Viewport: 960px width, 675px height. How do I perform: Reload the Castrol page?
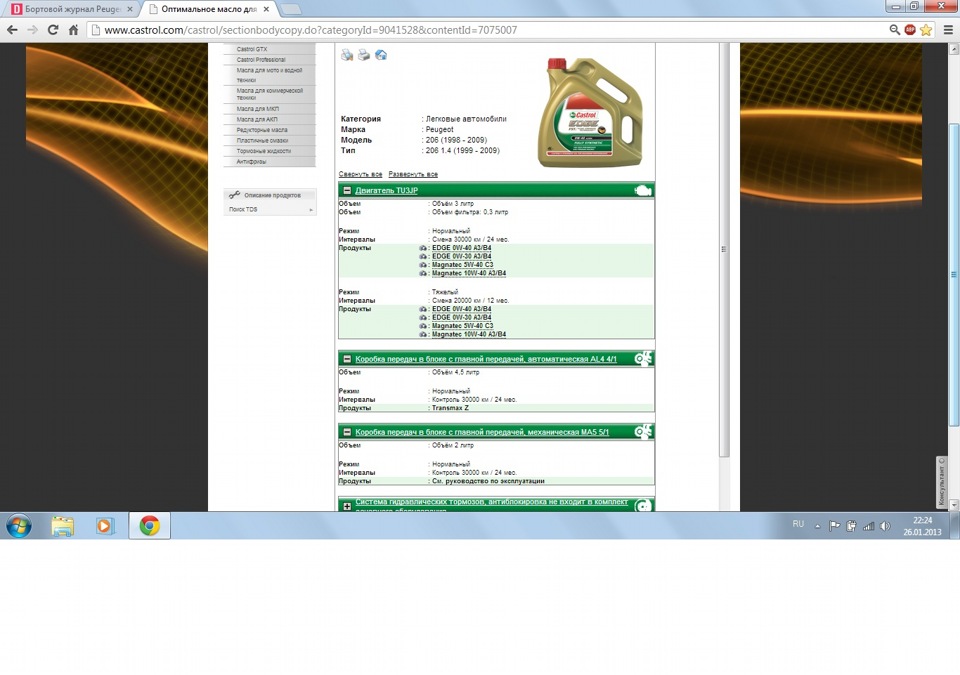tap(53, 29)
